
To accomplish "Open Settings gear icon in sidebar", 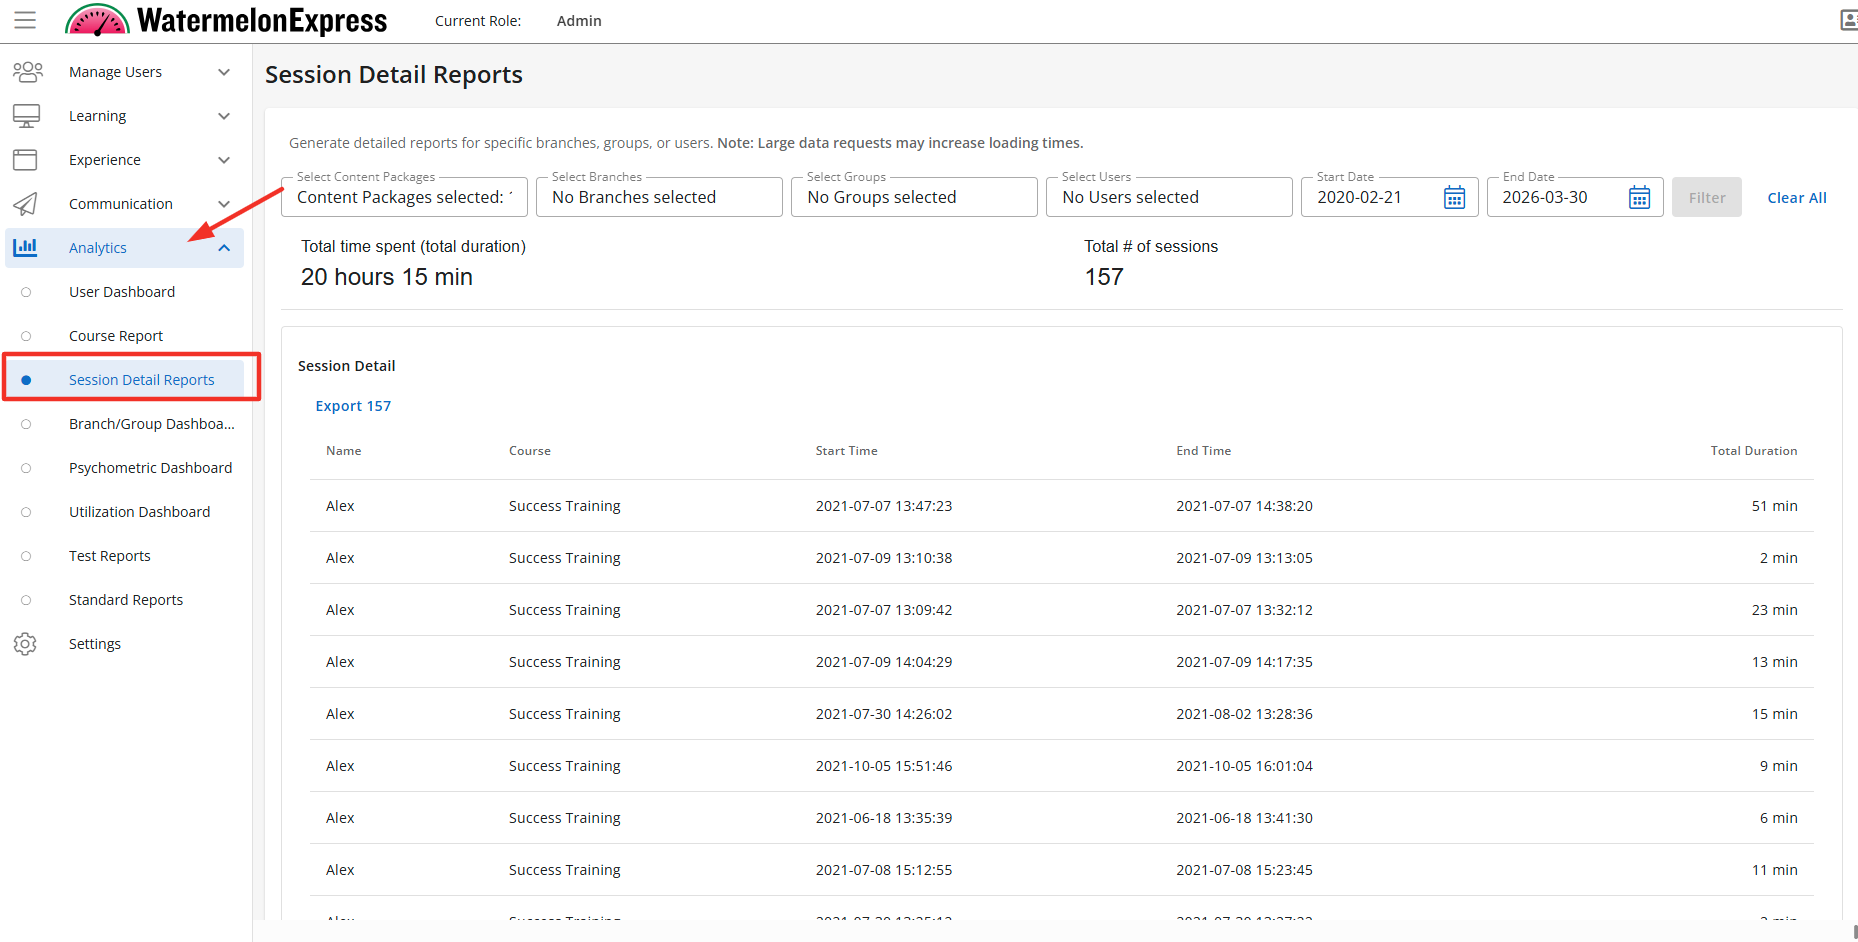I will (26, 644).
